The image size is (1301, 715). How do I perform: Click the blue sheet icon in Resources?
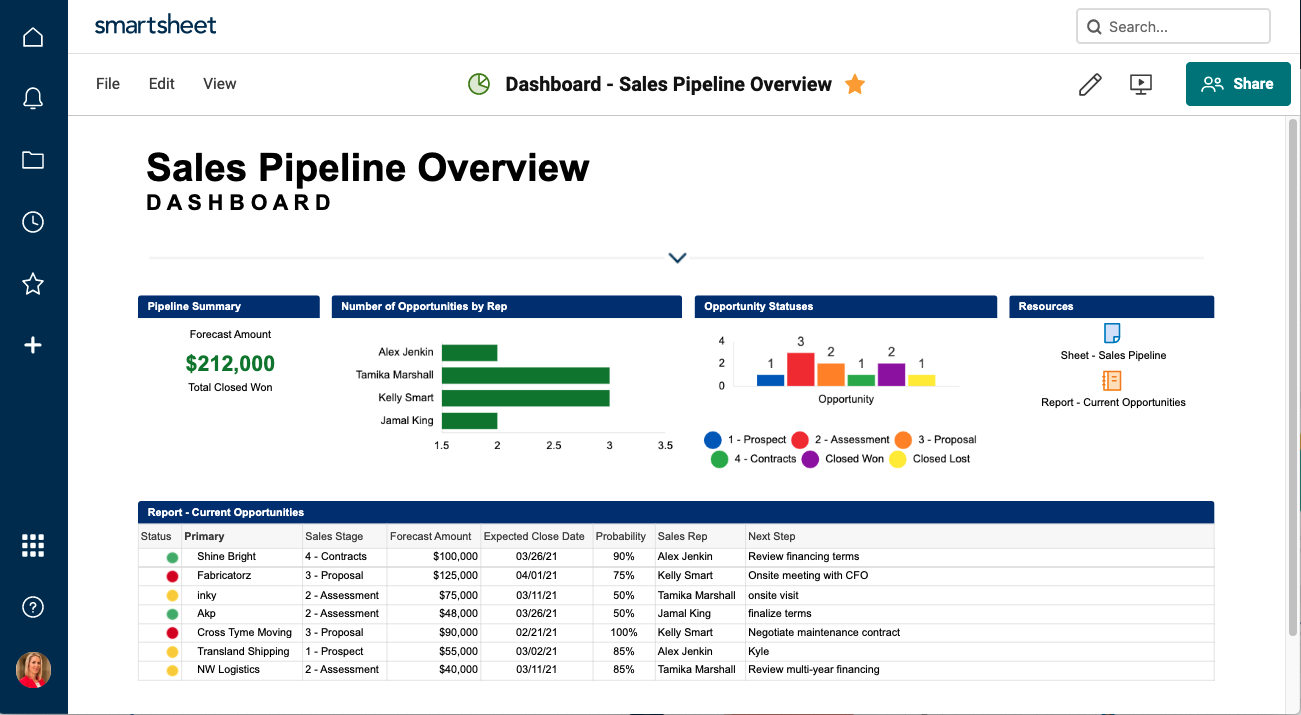[x=1111, y=333]
